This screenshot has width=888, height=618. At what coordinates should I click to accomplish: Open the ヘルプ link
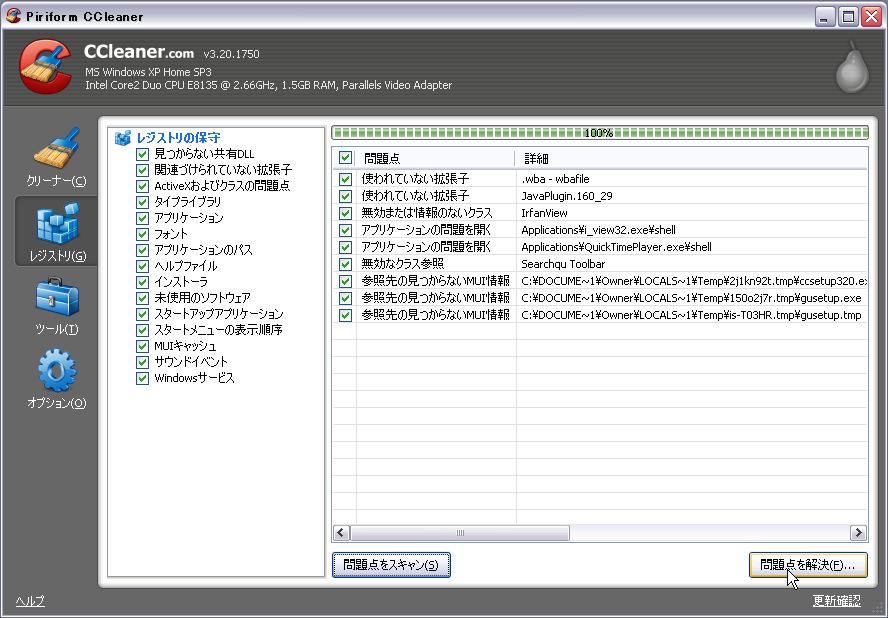[30, 600]
